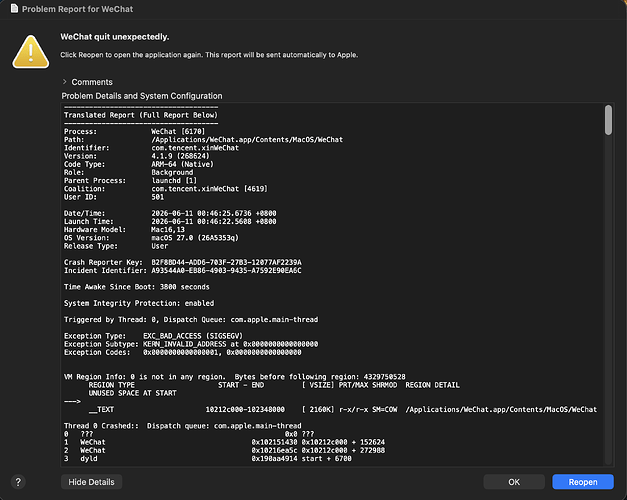Screen dimensions: 627x500
Task: Click version value '4.1.9 (268624)'
Action: (180, 156)
